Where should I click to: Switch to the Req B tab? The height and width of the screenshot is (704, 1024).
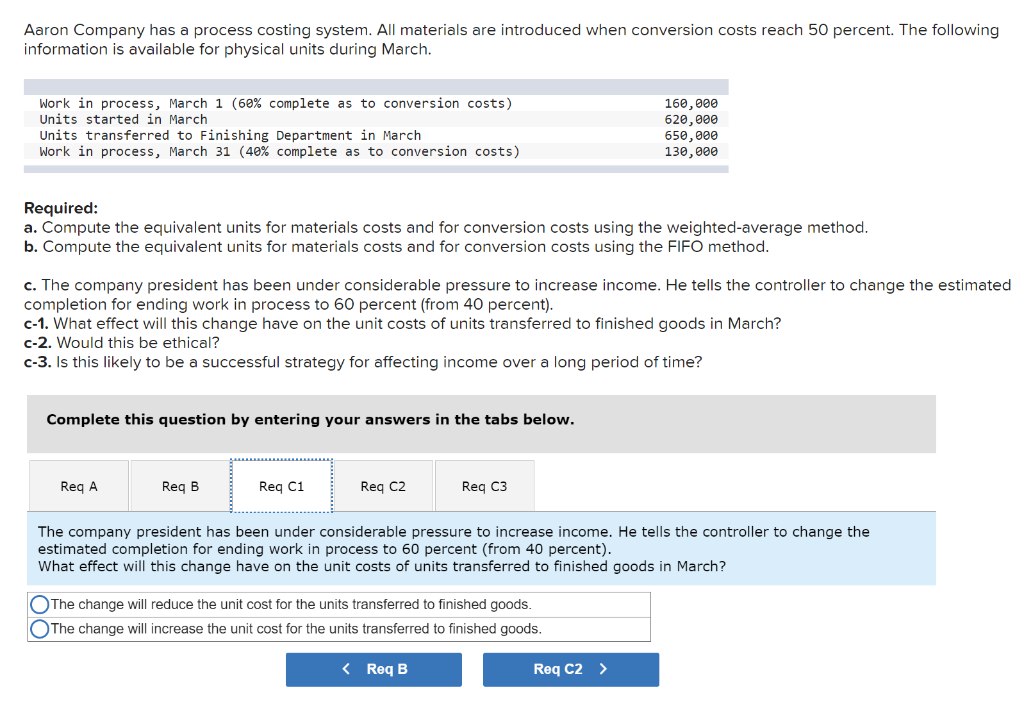(180, 485)
